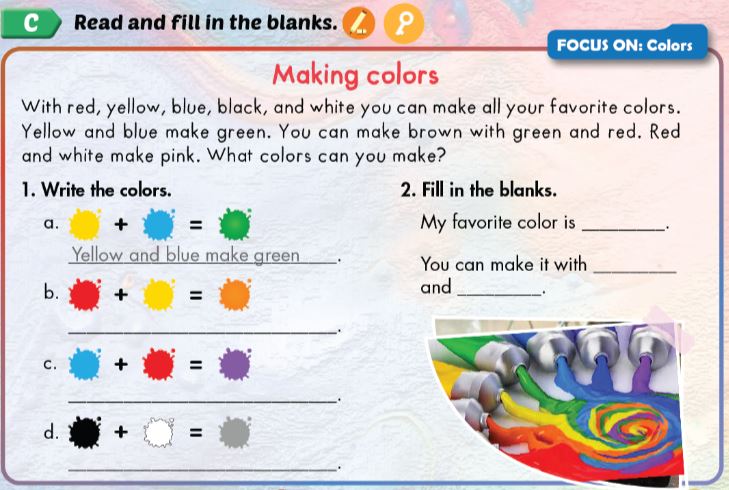729x490 pixels.
Task: Click the purple splat in row c
Action: [234, 365]
